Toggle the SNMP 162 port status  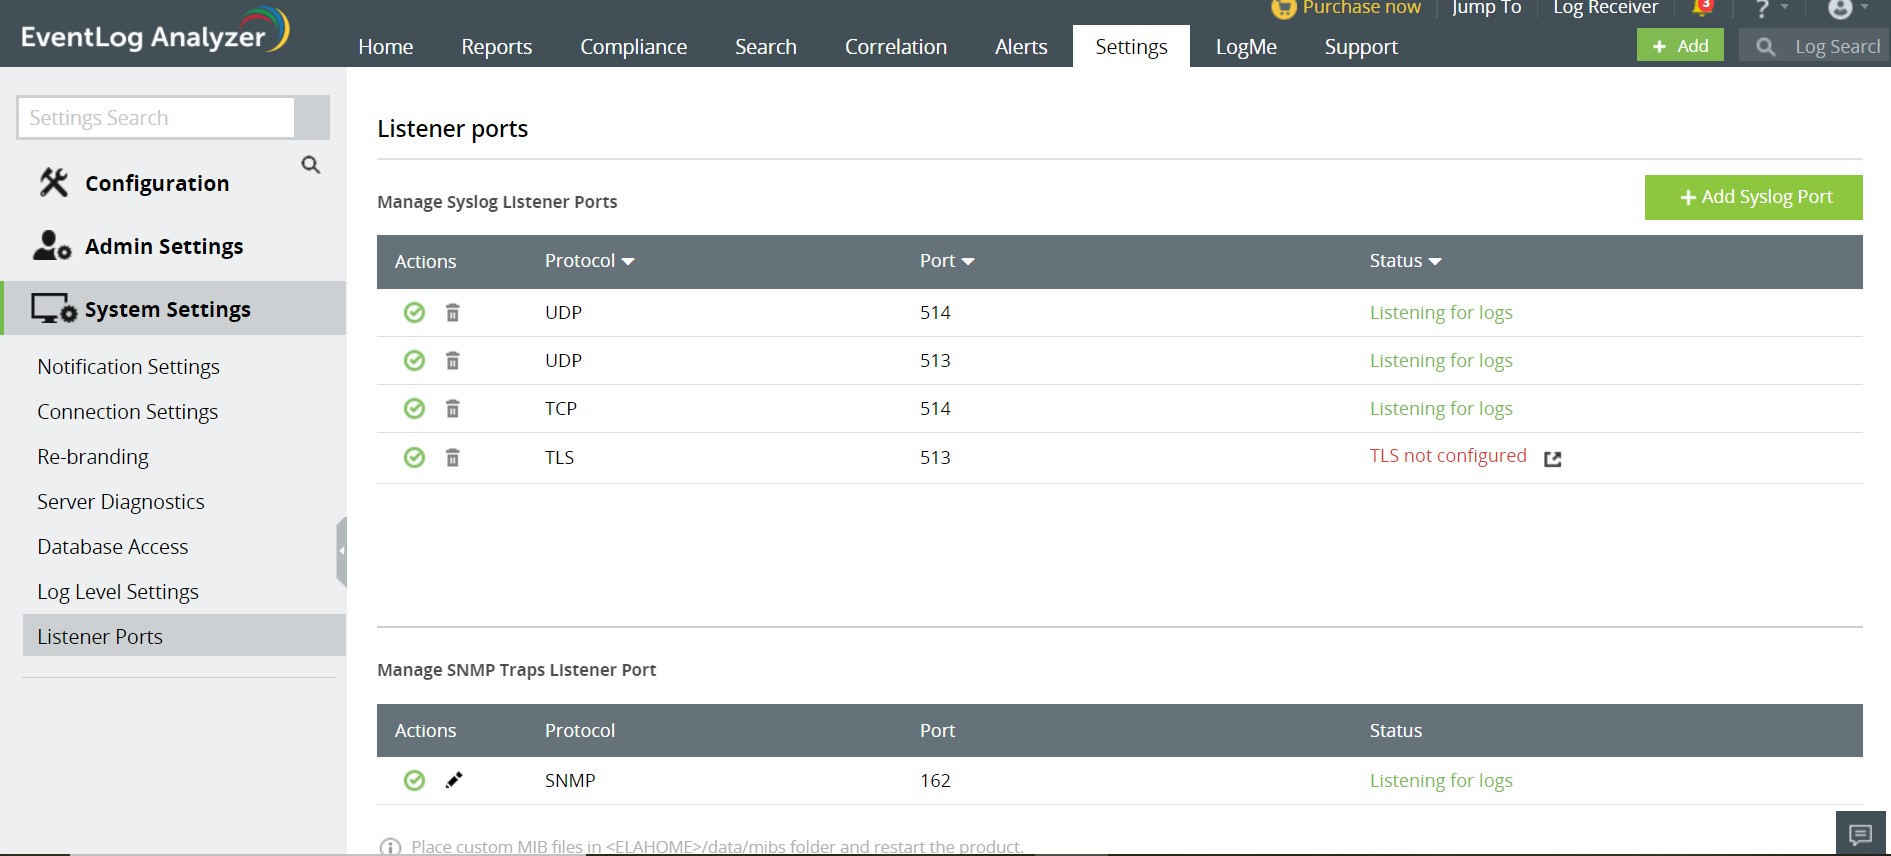tap(414, 781)
